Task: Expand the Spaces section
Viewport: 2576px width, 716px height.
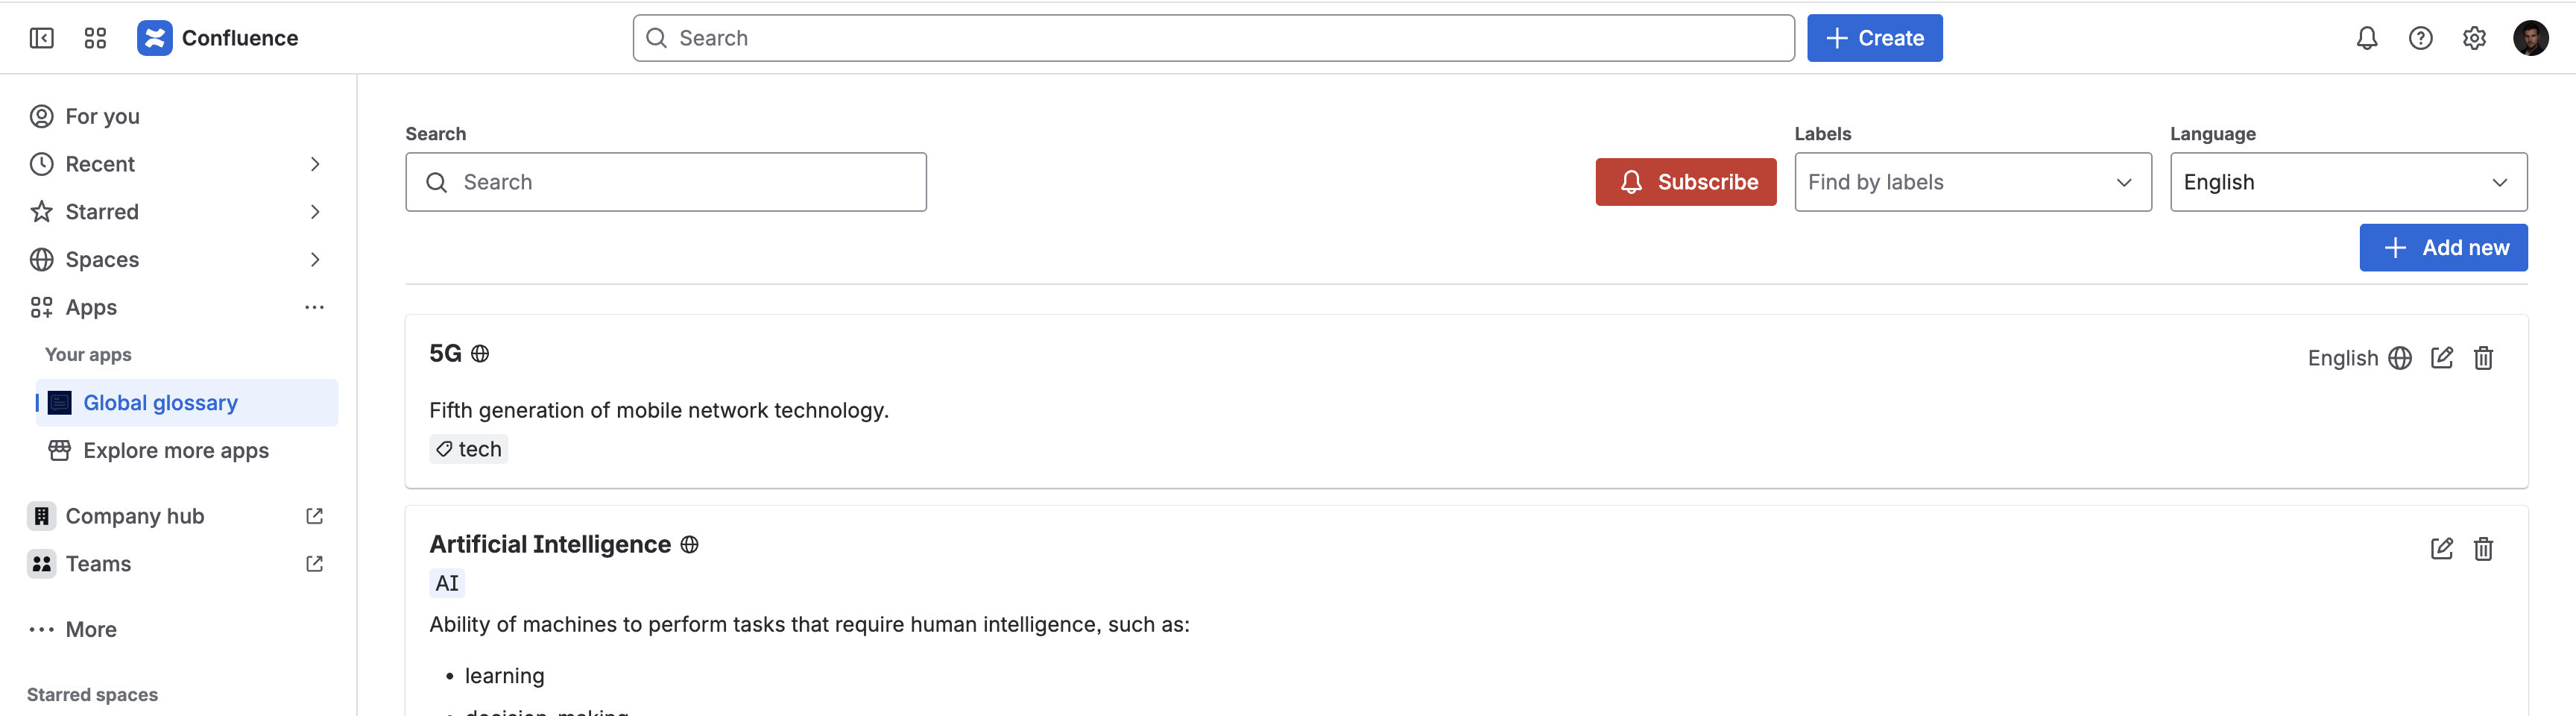Action: tap(315, 259)
